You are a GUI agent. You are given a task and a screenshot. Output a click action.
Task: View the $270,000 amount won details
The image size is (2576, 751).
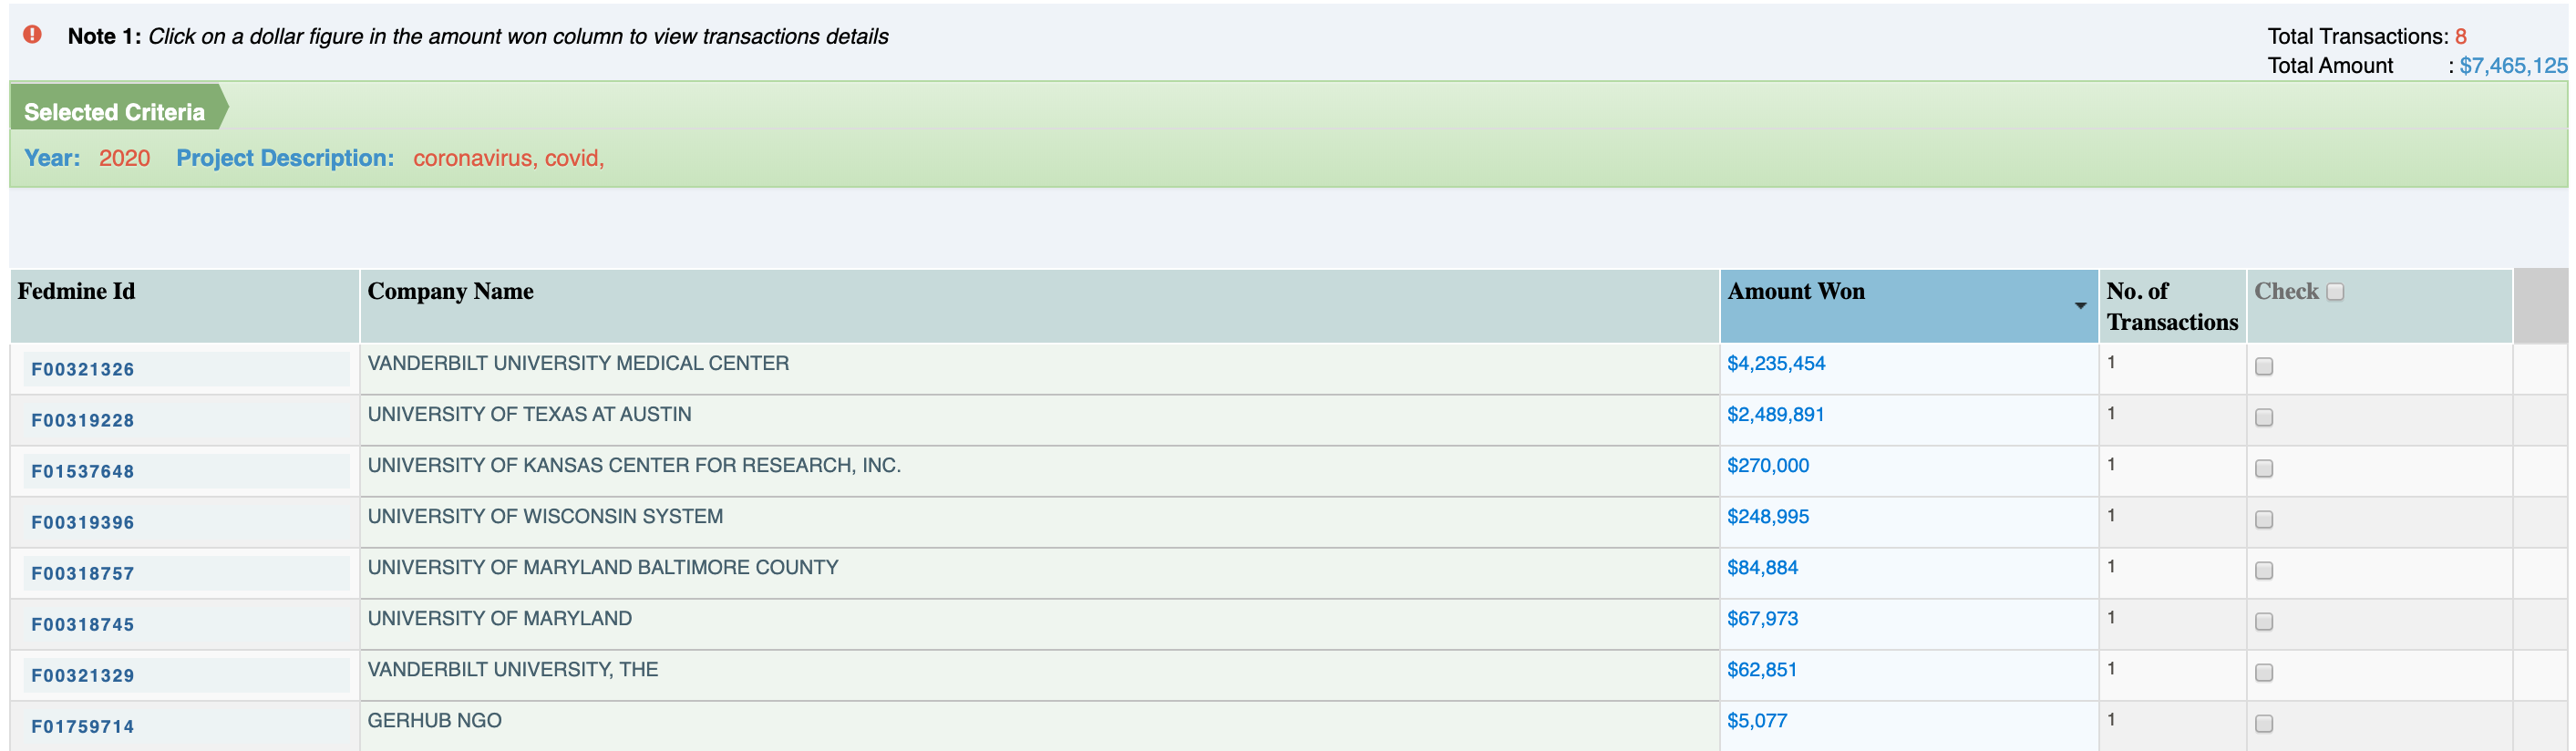click(1767, 466)
